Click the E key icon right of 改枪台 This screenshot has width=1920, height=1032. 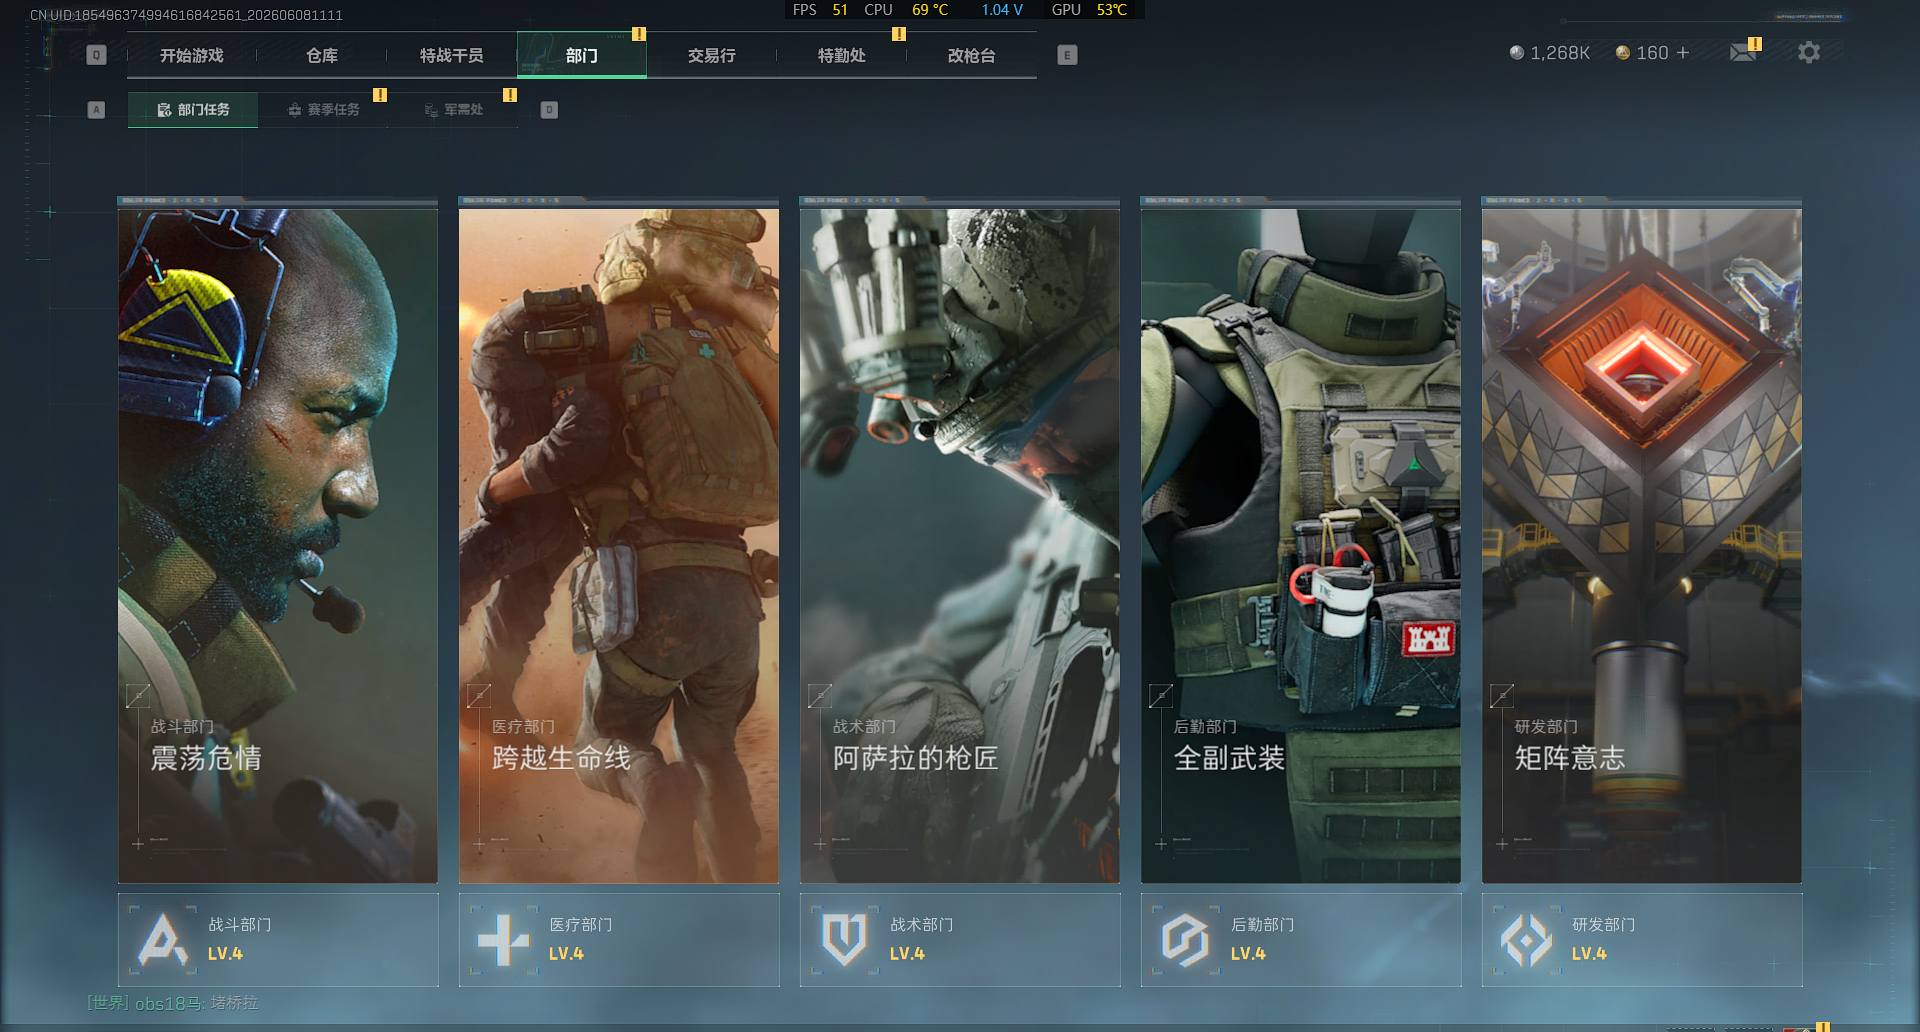click(1067, 55)
